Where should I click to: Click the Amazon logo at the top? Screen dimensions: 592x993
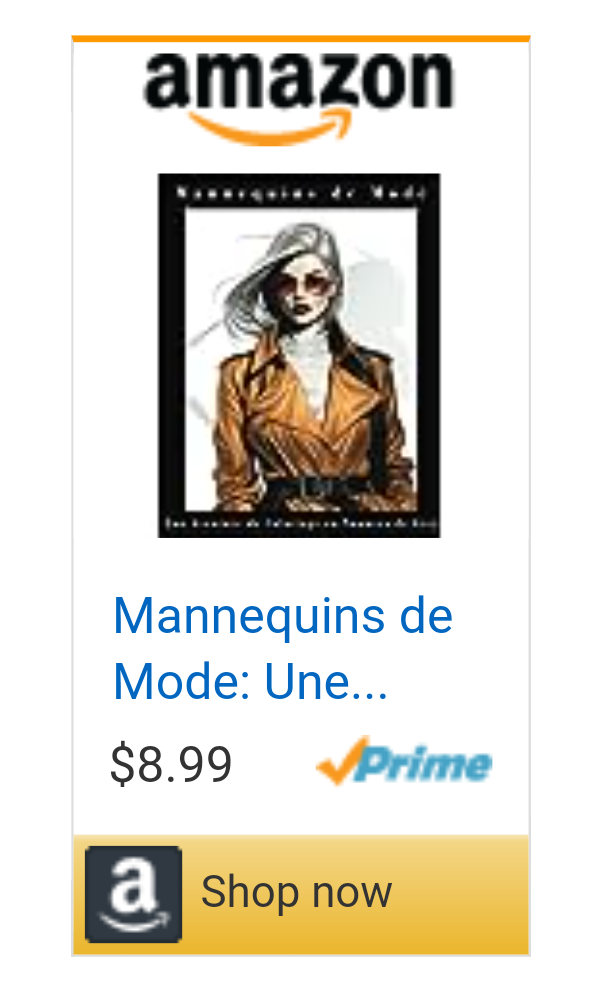pos(298,98)
